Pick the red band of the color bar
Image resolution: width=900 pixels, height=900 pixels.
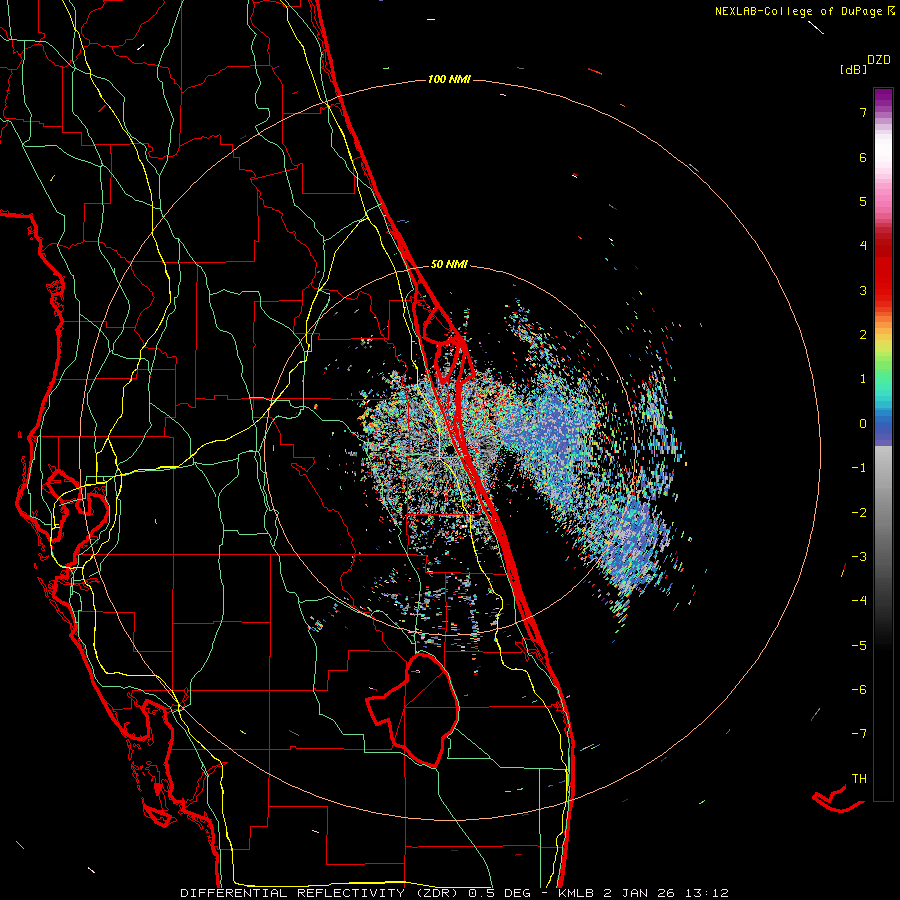[883, 270]
